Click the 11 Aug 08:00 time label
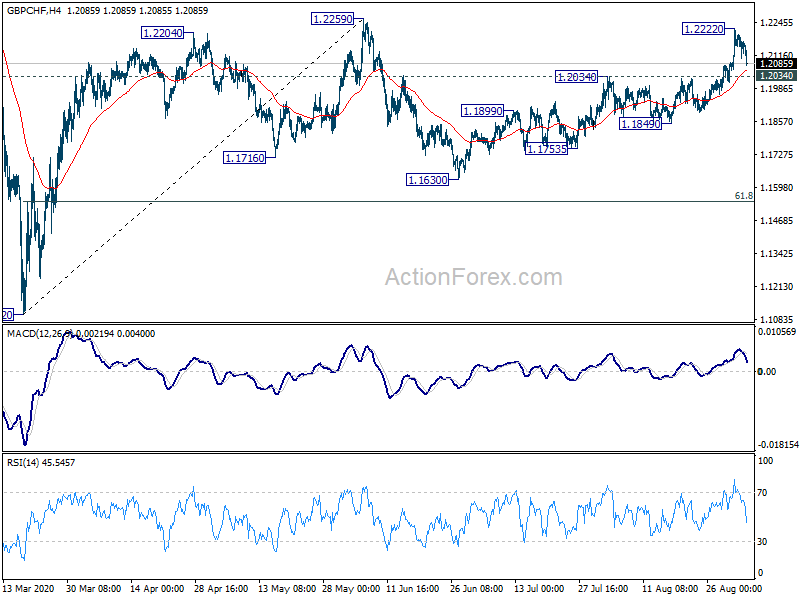The image size is (800, 600). pos(669,588)
